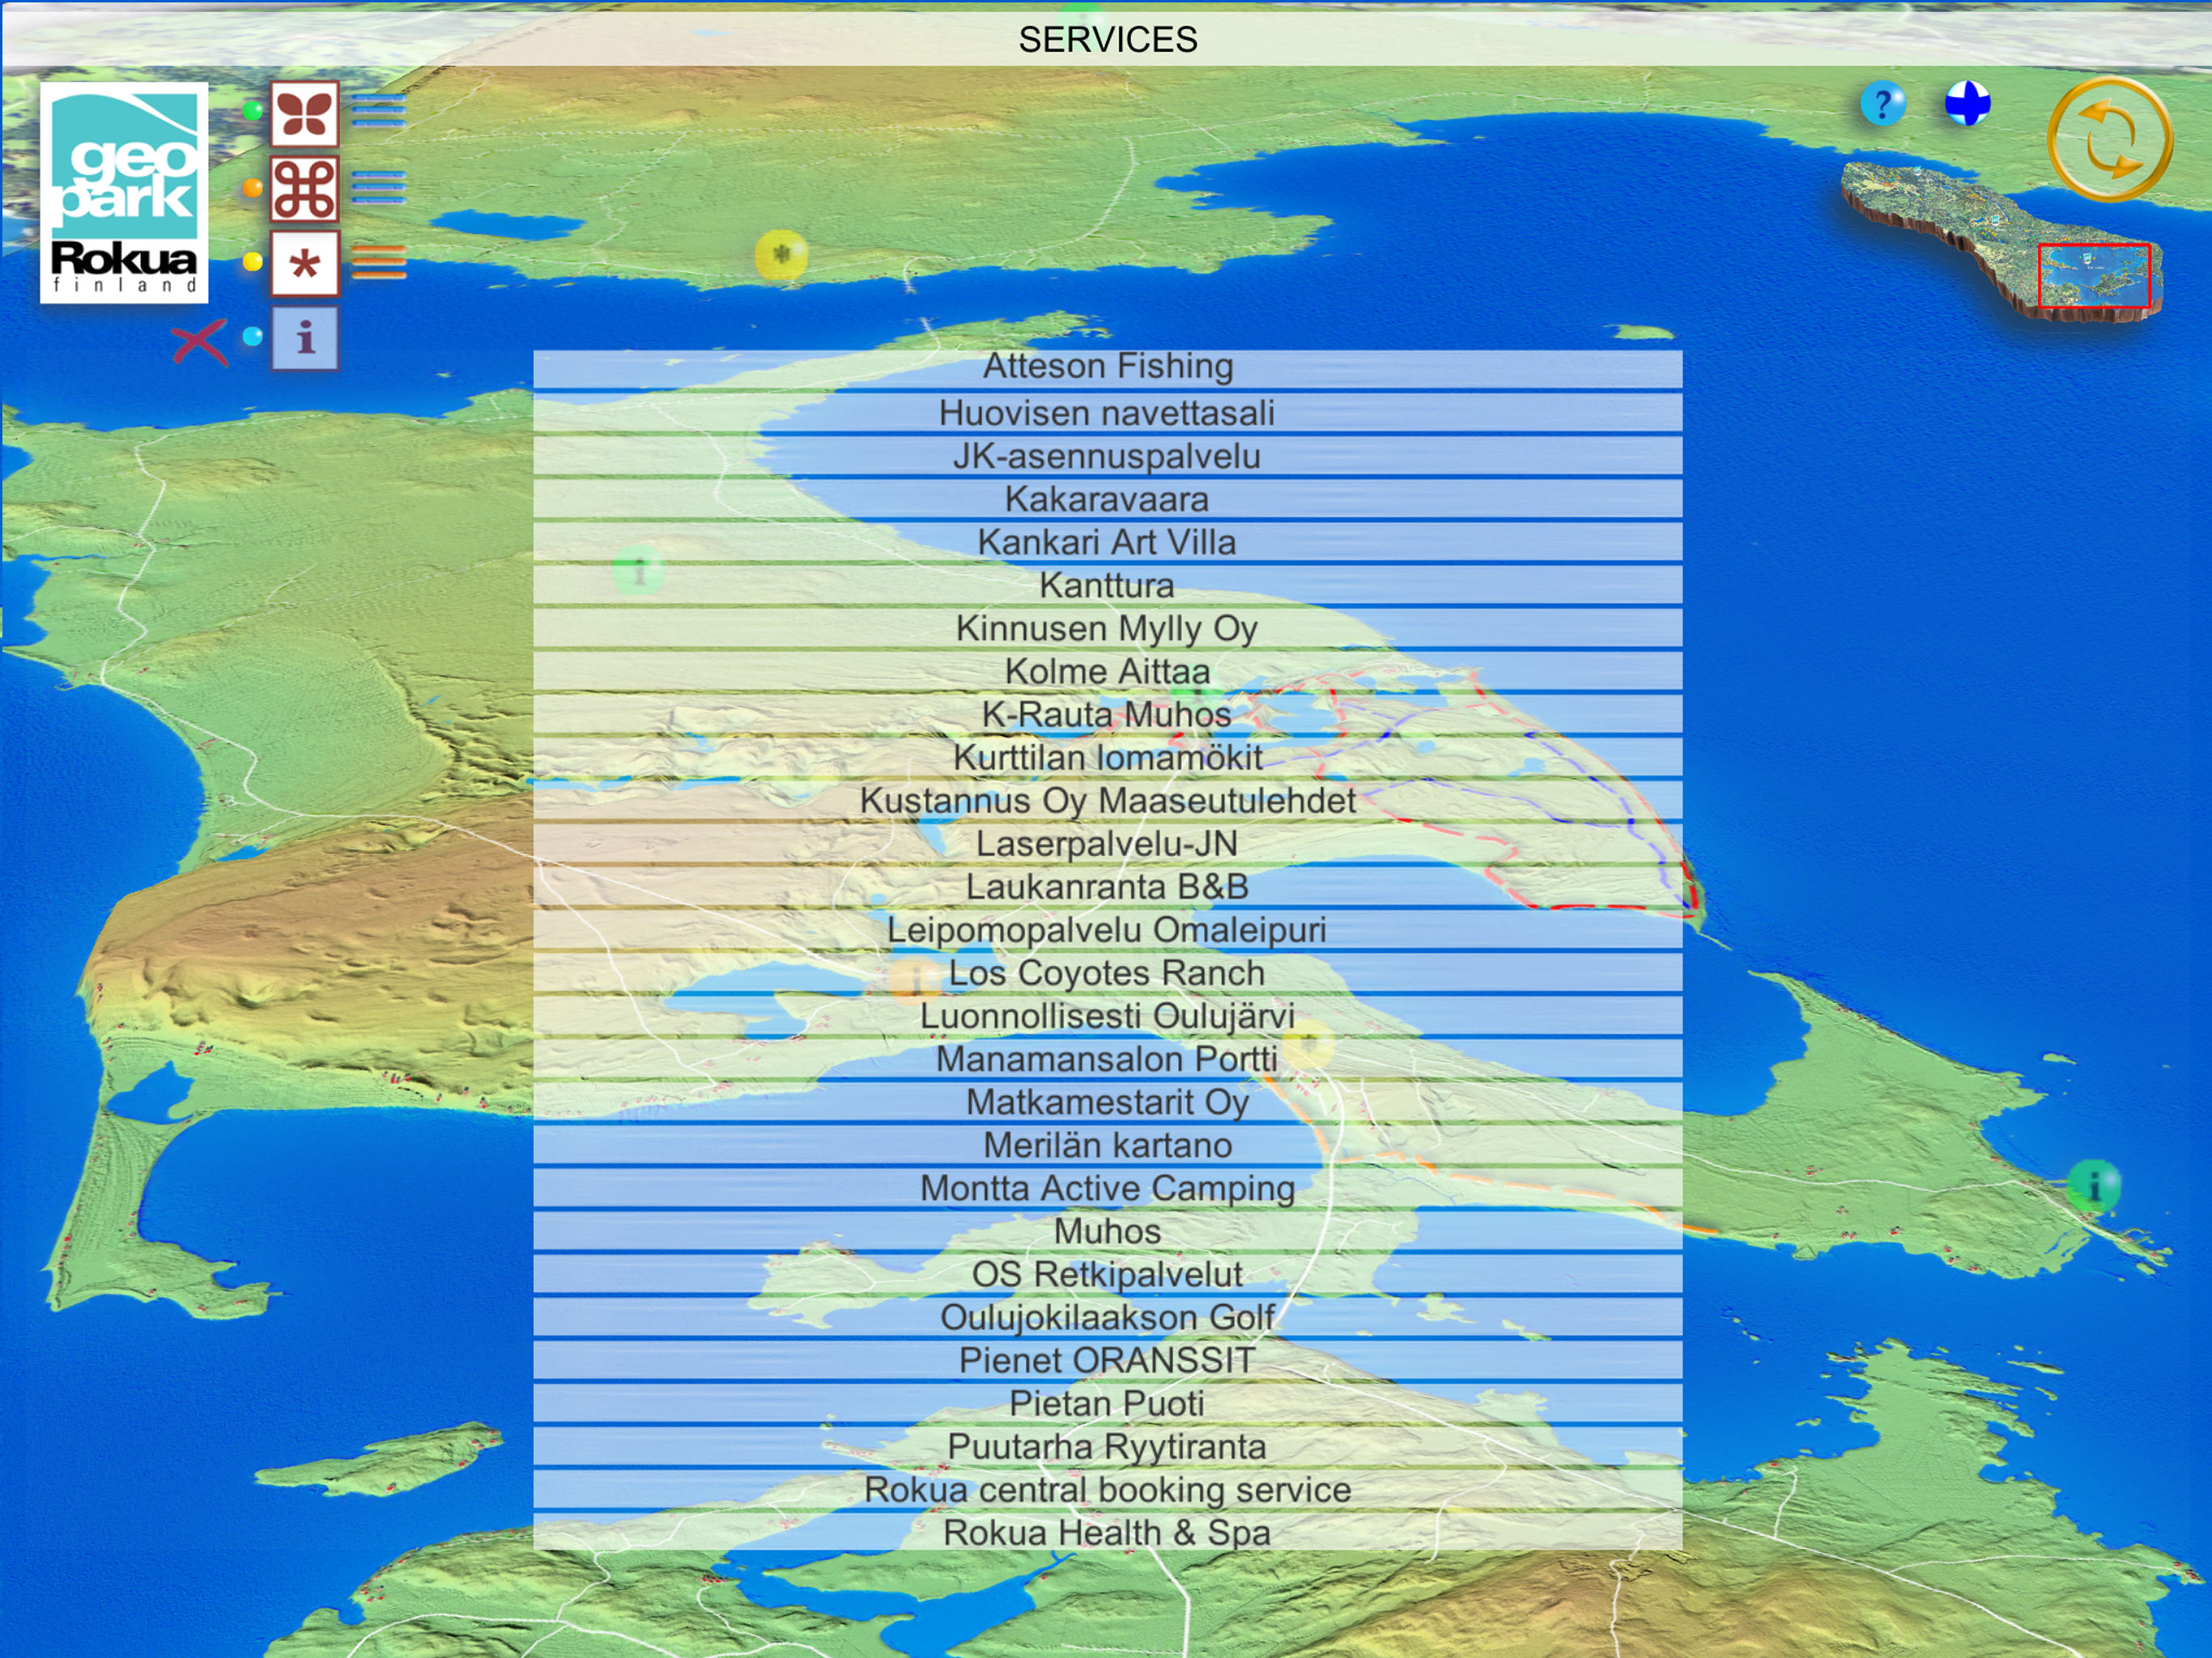Select the Kakaravaara service
Screen dimensions: 2212x1658
click(x=1108, y=499)
